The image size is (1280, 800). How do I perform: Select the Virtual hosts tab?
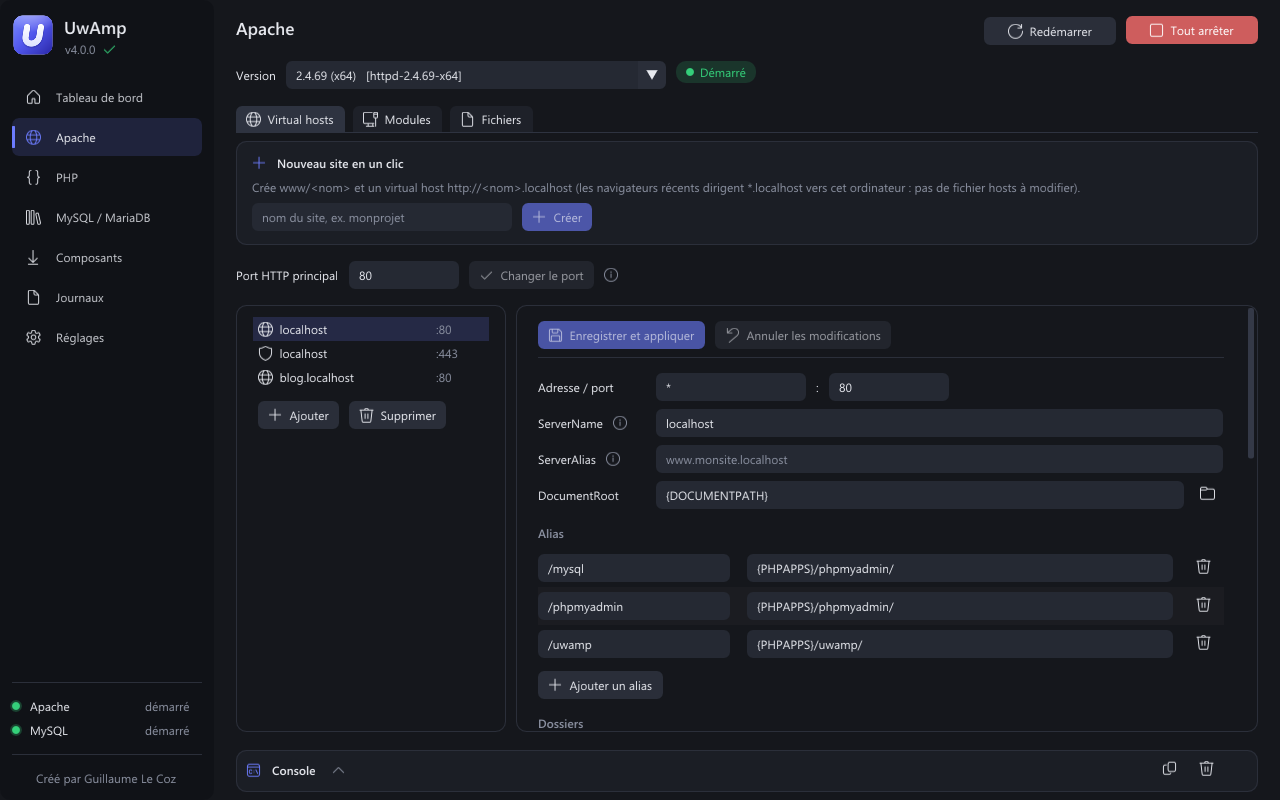tap(290, 119)
